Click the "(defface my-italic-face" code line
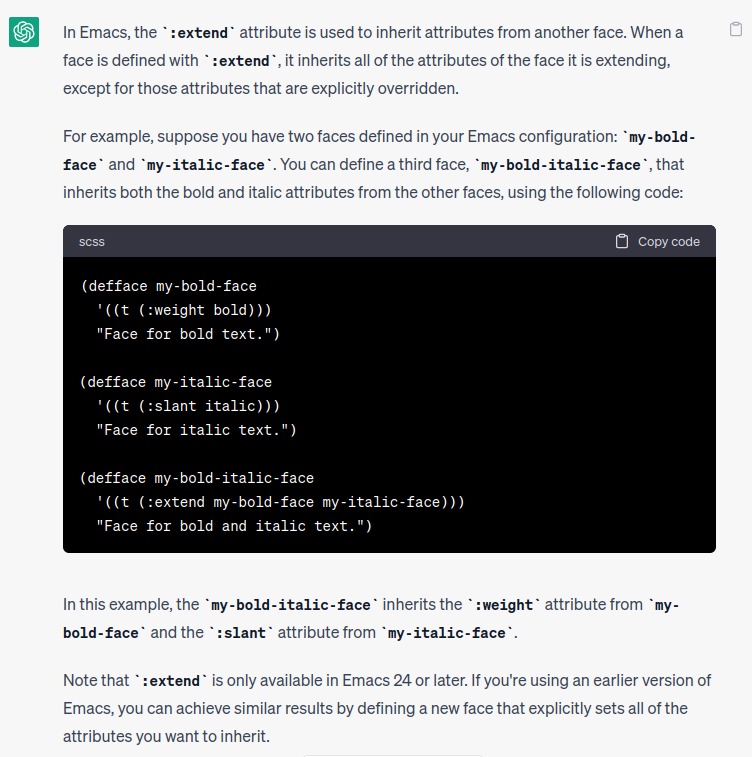The height and width of the screenshot is (757, 752). coord(176,382)
